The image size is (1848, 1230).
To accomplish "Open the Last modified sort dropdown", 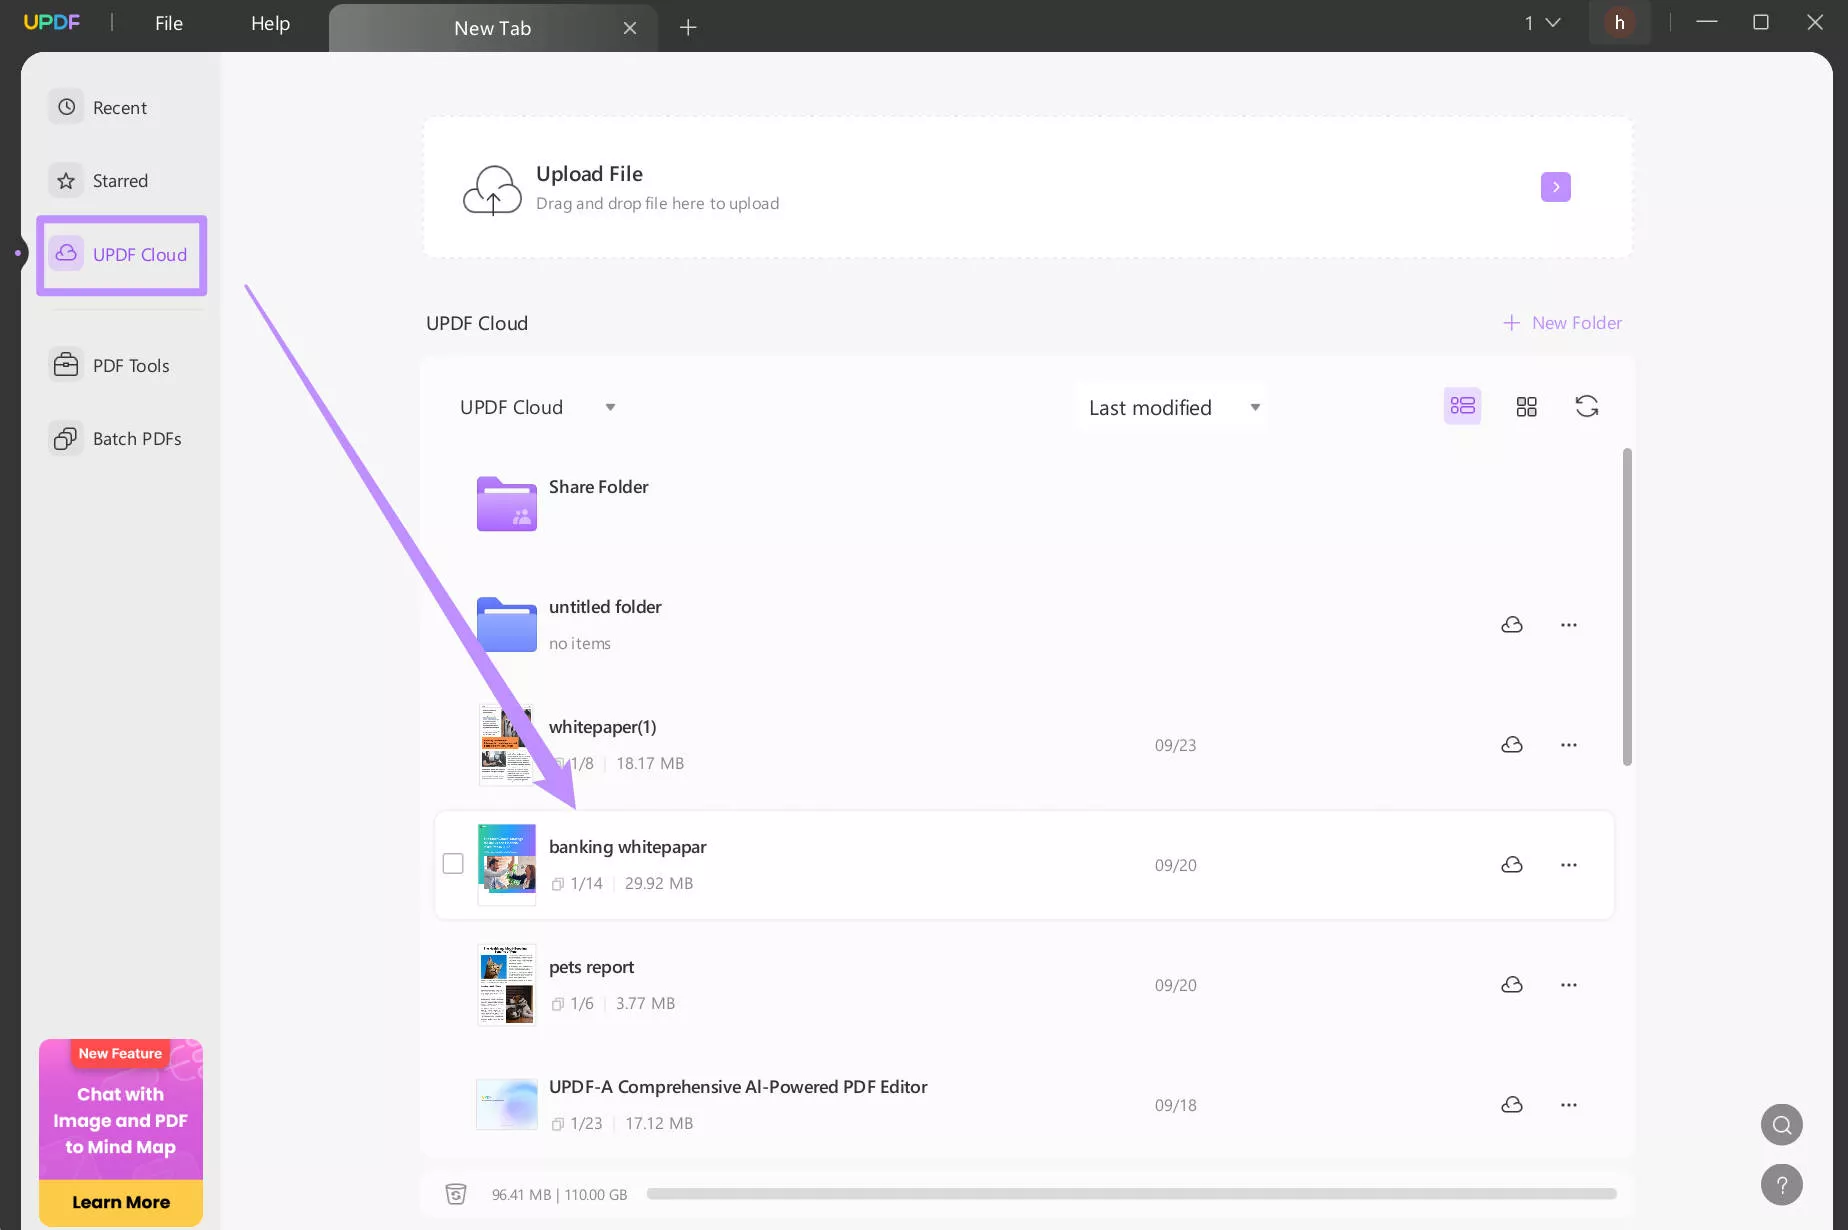I will (1174, 408).
